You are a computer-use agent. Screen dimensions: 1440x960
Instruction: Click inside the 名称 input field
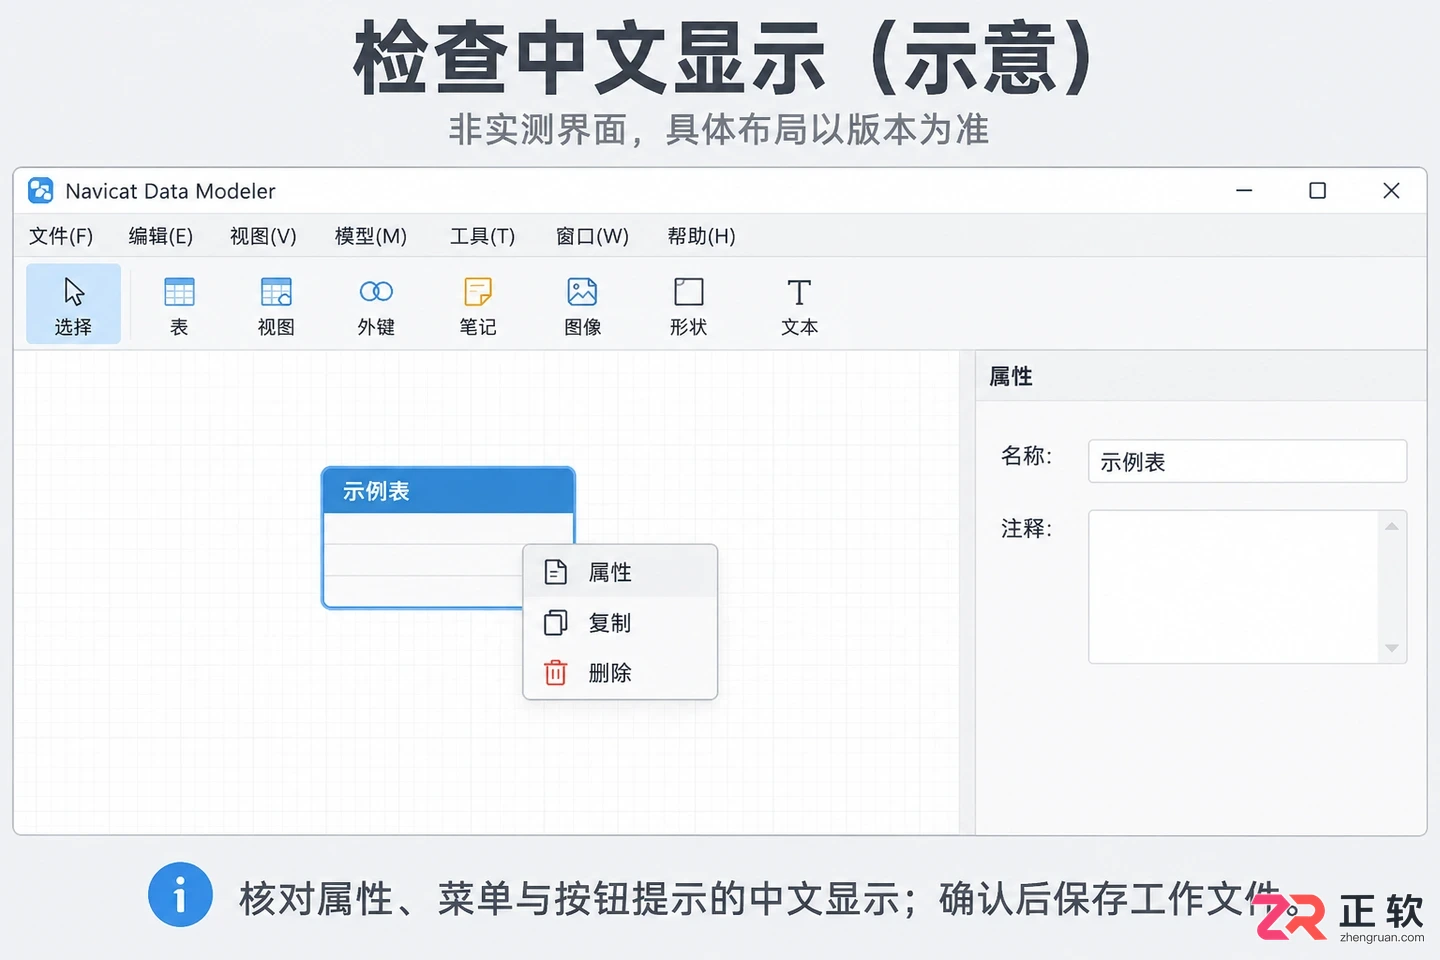pos(1247,461)
